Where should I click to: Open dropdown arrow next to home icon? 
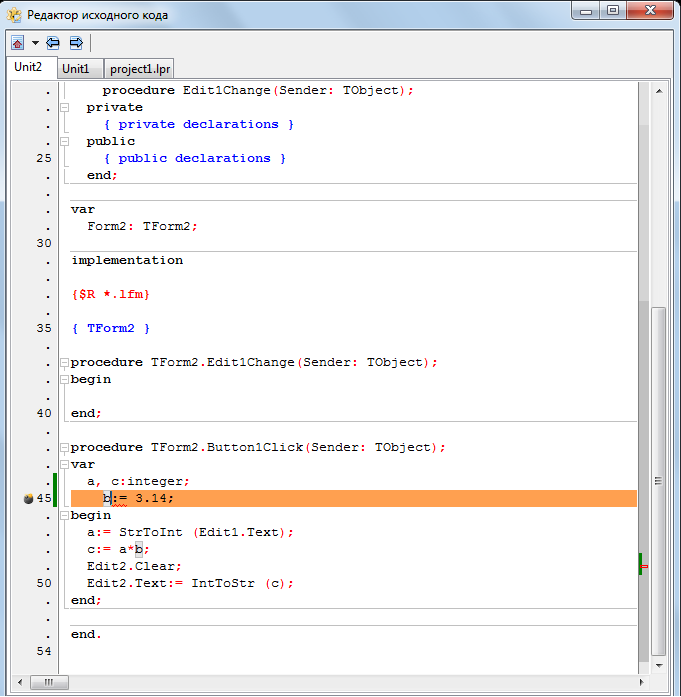point(34,43)
